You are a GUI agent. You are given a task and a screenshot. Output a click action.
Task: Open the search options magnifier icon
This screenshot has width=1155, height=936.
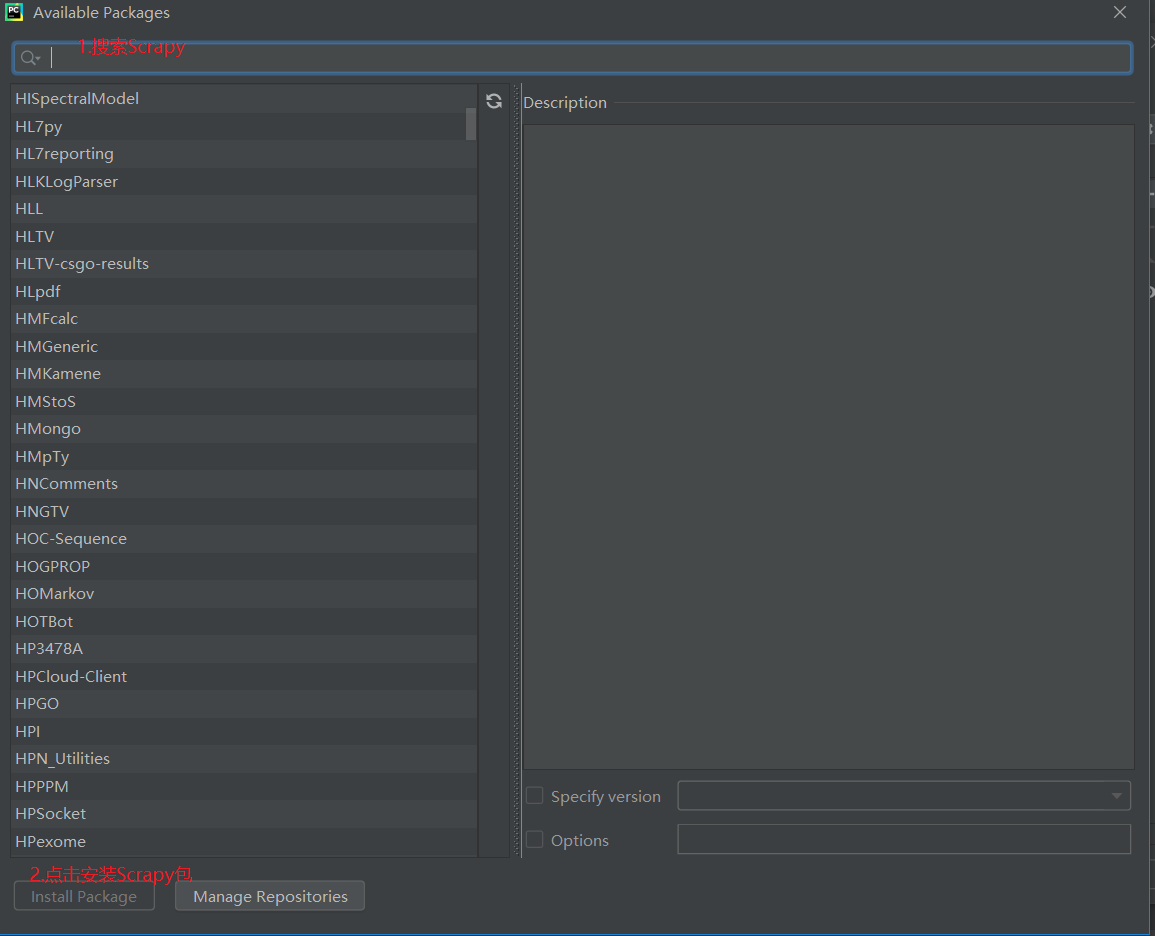pos(29,57)
